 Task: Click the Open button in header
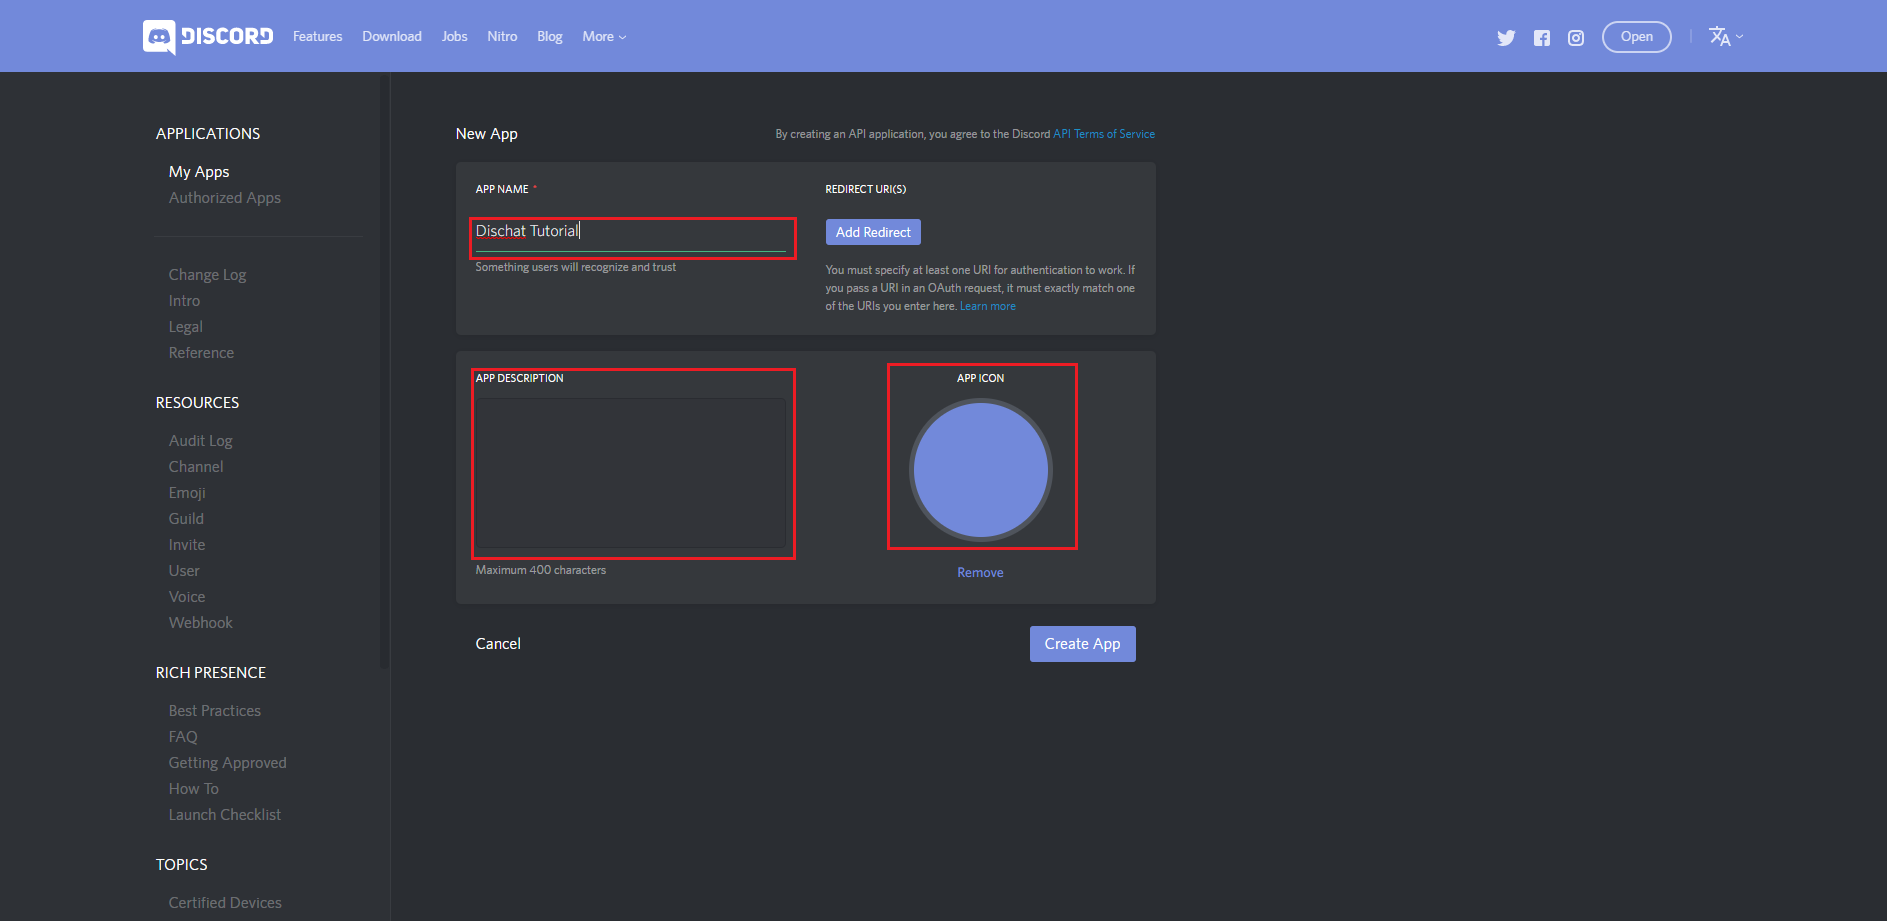pos(1637,37)
